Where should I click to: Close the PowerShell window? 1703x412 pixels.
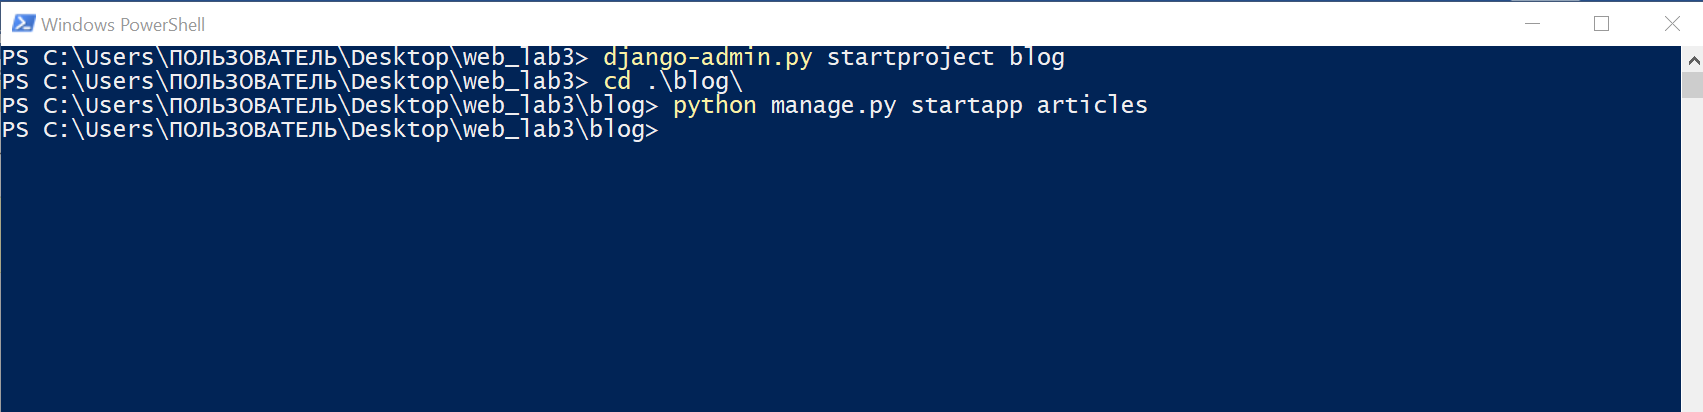(1671, 23)
